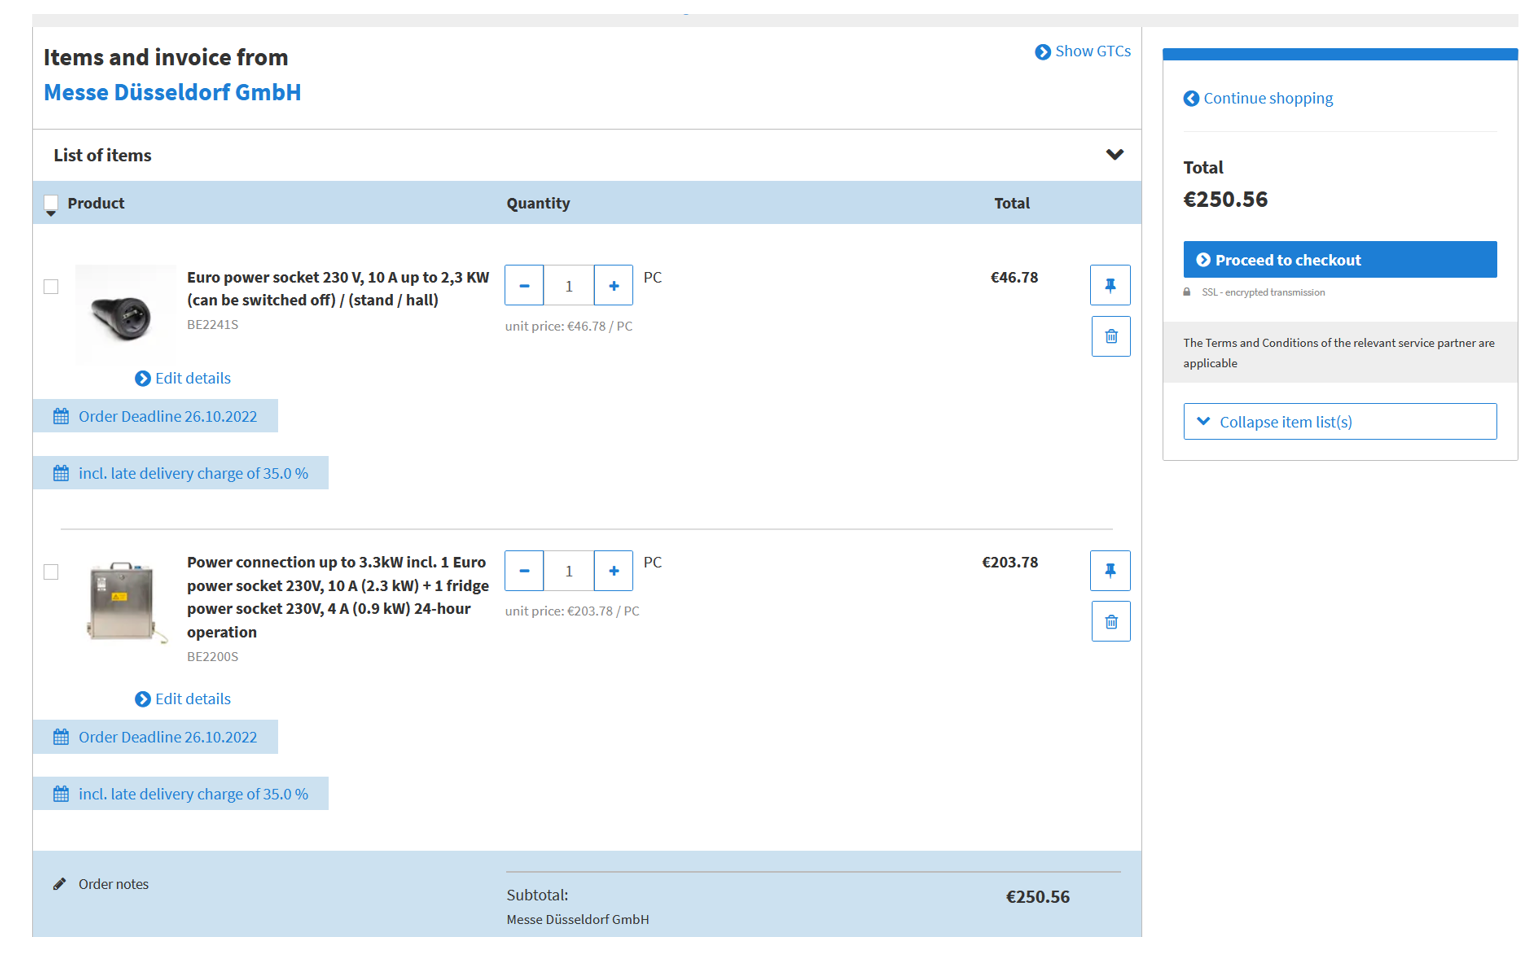Proceed to checkout
This screenshot has width=1537, height=956.
pos(1340,259)
